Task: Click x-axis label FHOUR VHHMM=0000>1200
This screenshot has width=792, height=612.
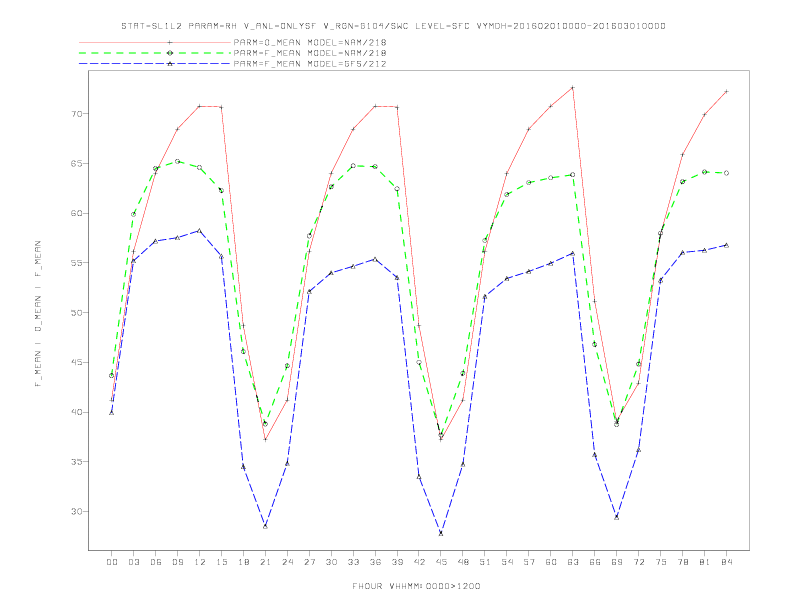Action: (416, 586)
